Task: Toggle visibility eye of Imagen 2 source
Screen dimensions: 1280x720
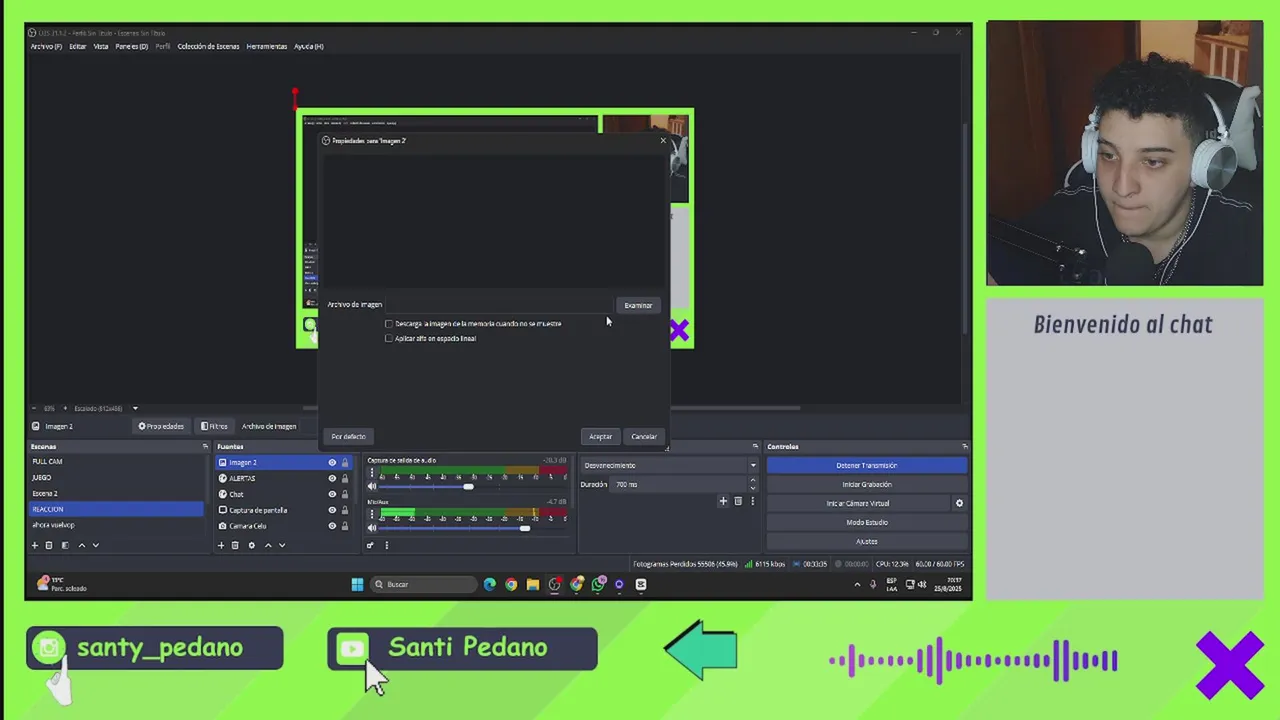Action: 332,462
